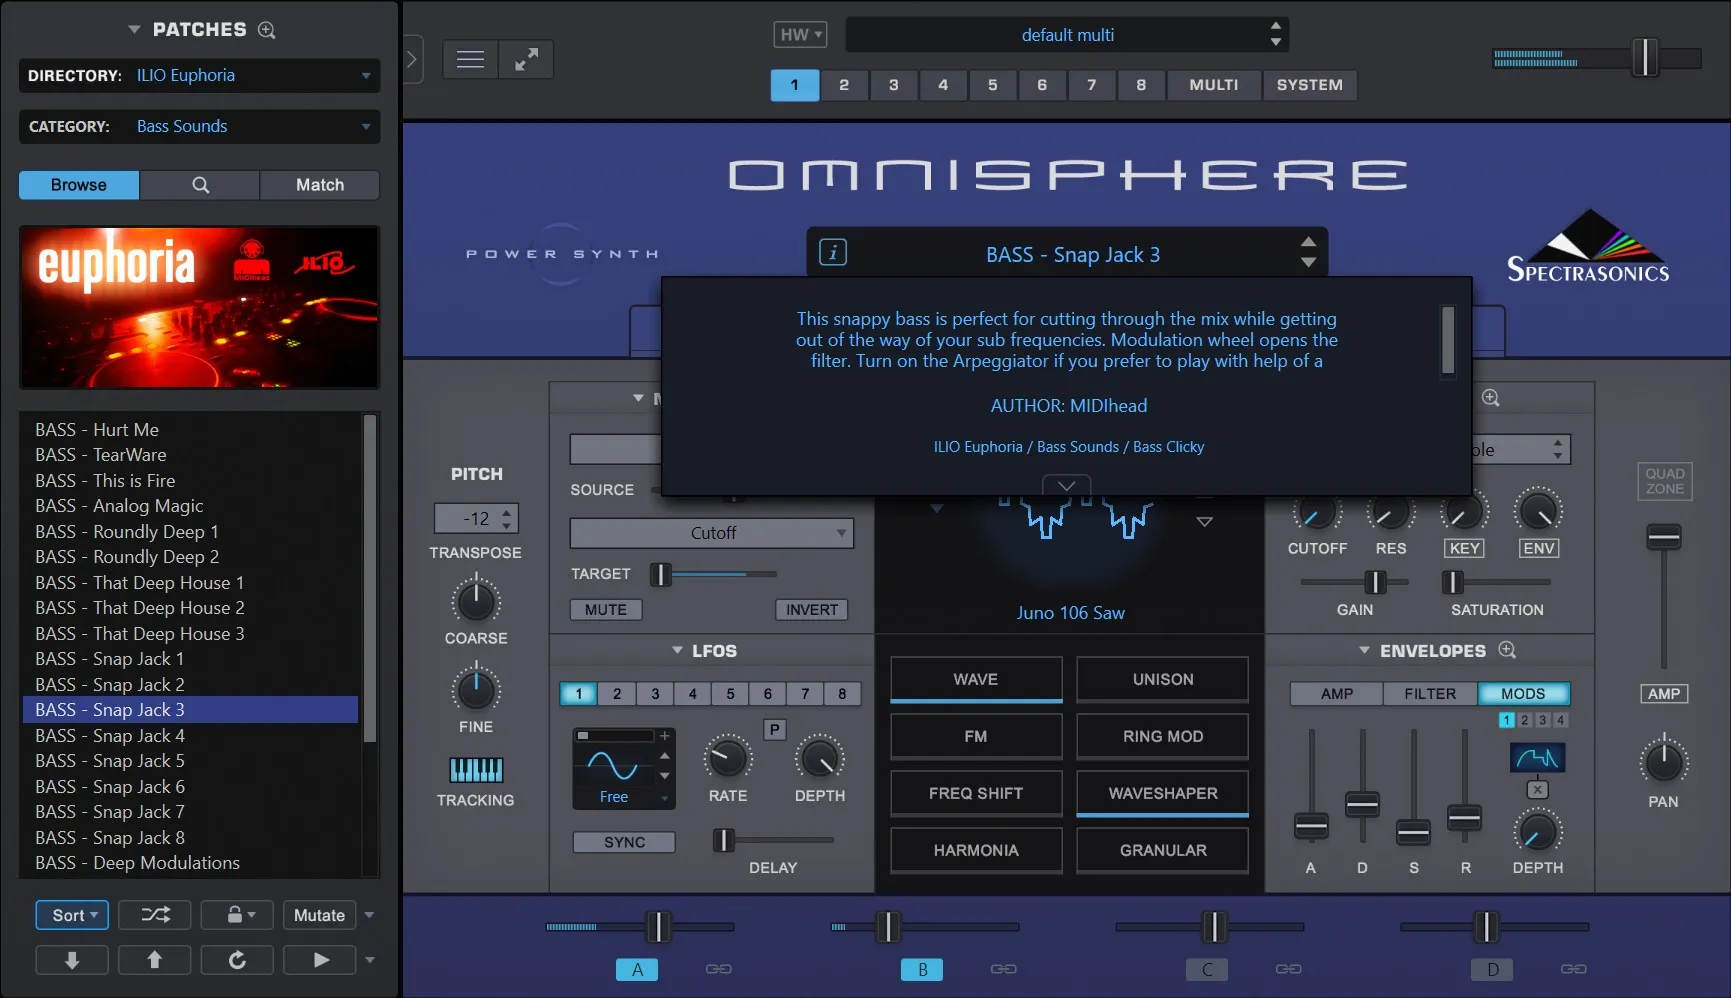Open the FM oscillator button
The width and height of the screenshot is (1731, 998).
(976, 736)
